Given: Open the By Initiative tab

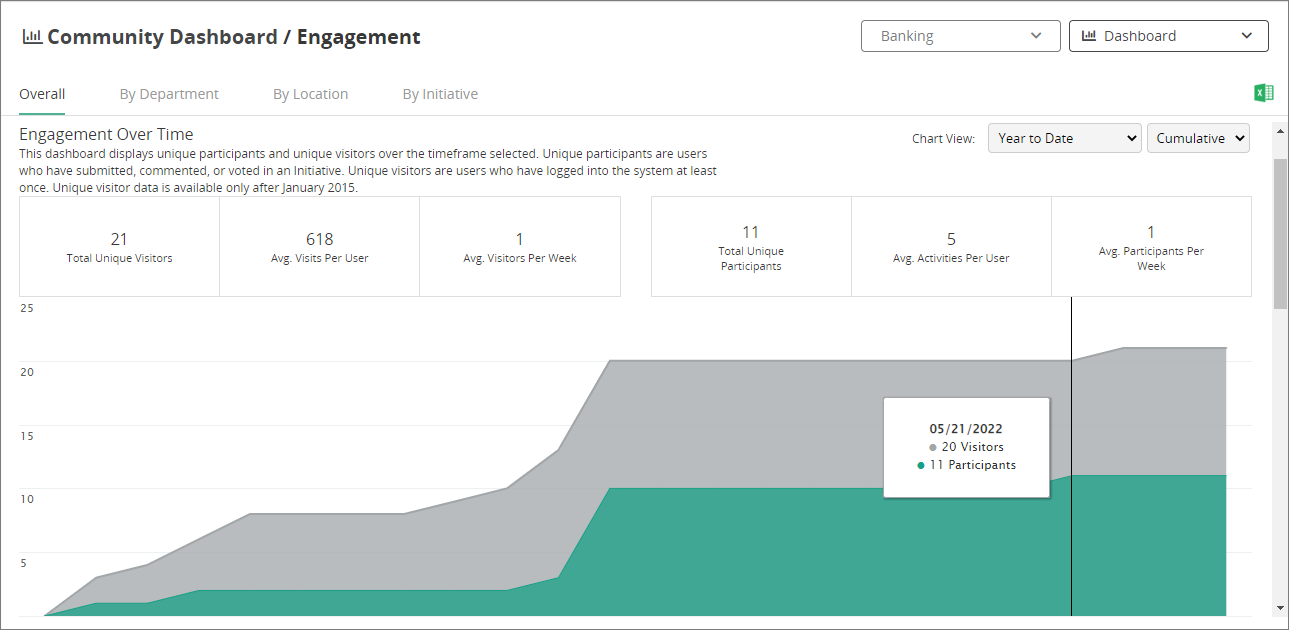Looking at the screenshot, I should click(440, 94).
